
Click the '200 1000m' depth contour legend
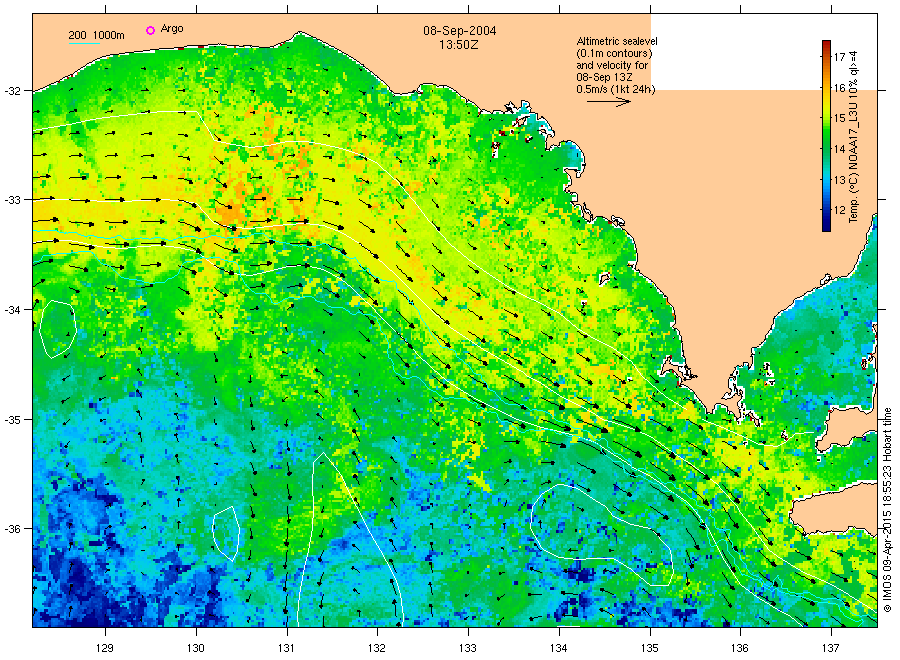[x=96, y=36]
